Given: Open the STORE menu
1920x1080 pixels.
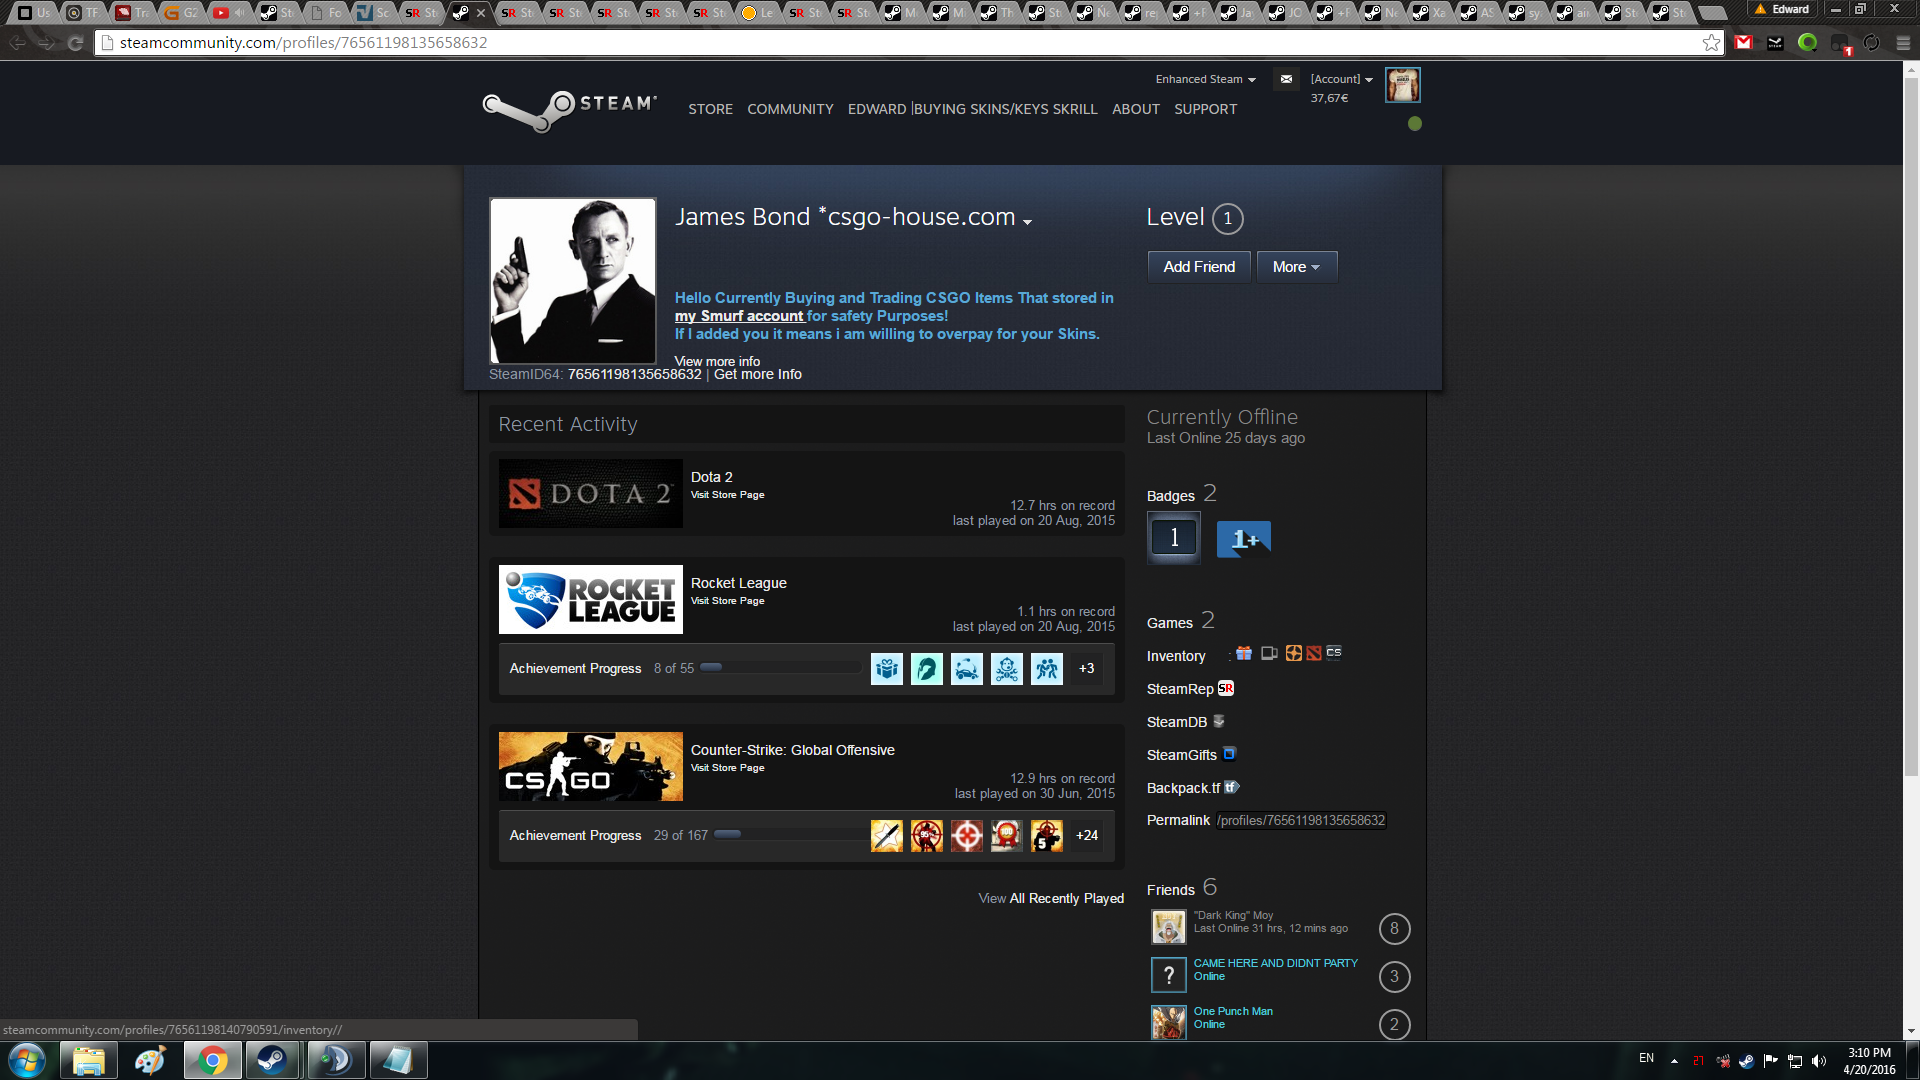Looking at the screenshot, I should point(710,109).
